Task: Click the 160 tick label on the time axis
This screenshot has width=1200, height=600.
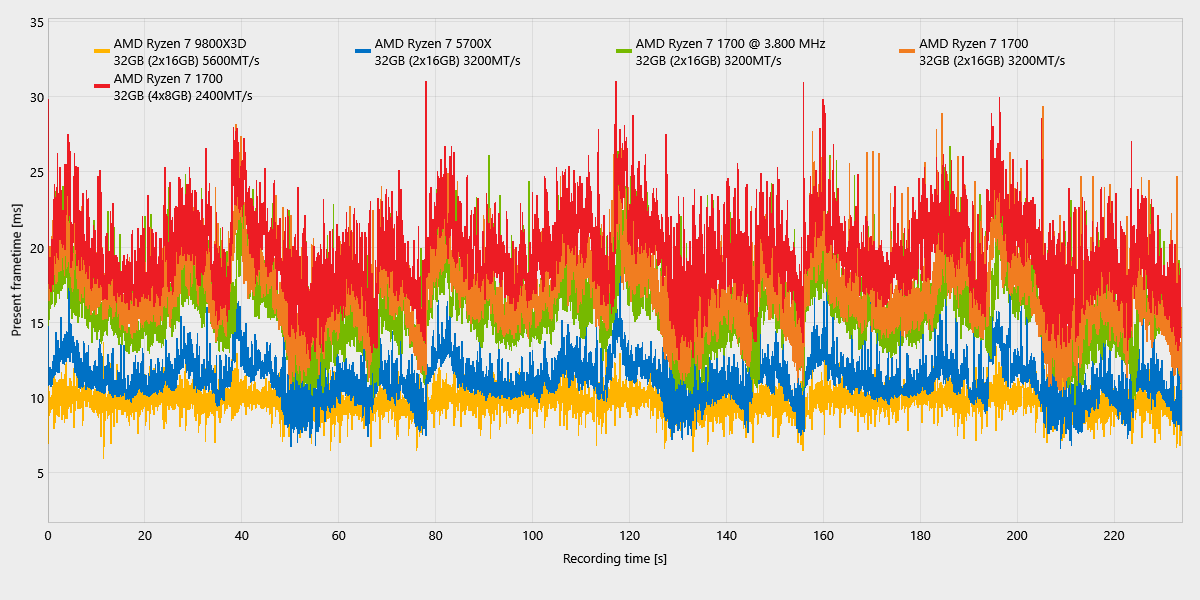Action: [823, 535]
